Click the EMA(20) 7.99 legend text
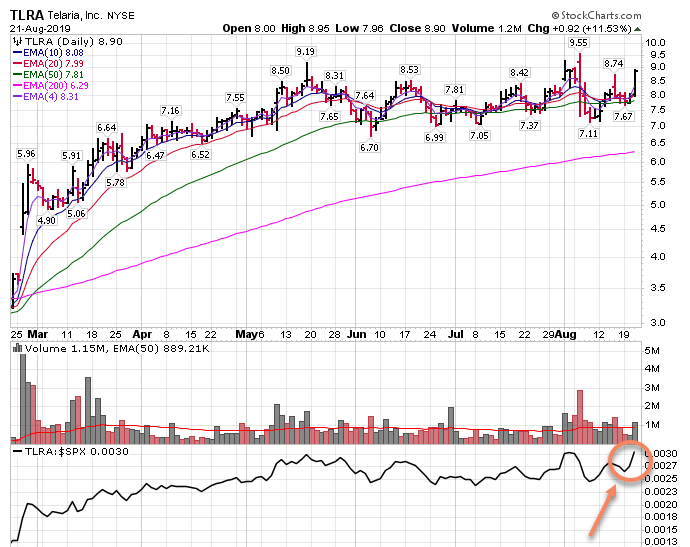 pyautogui.click(x=53, y=63)
